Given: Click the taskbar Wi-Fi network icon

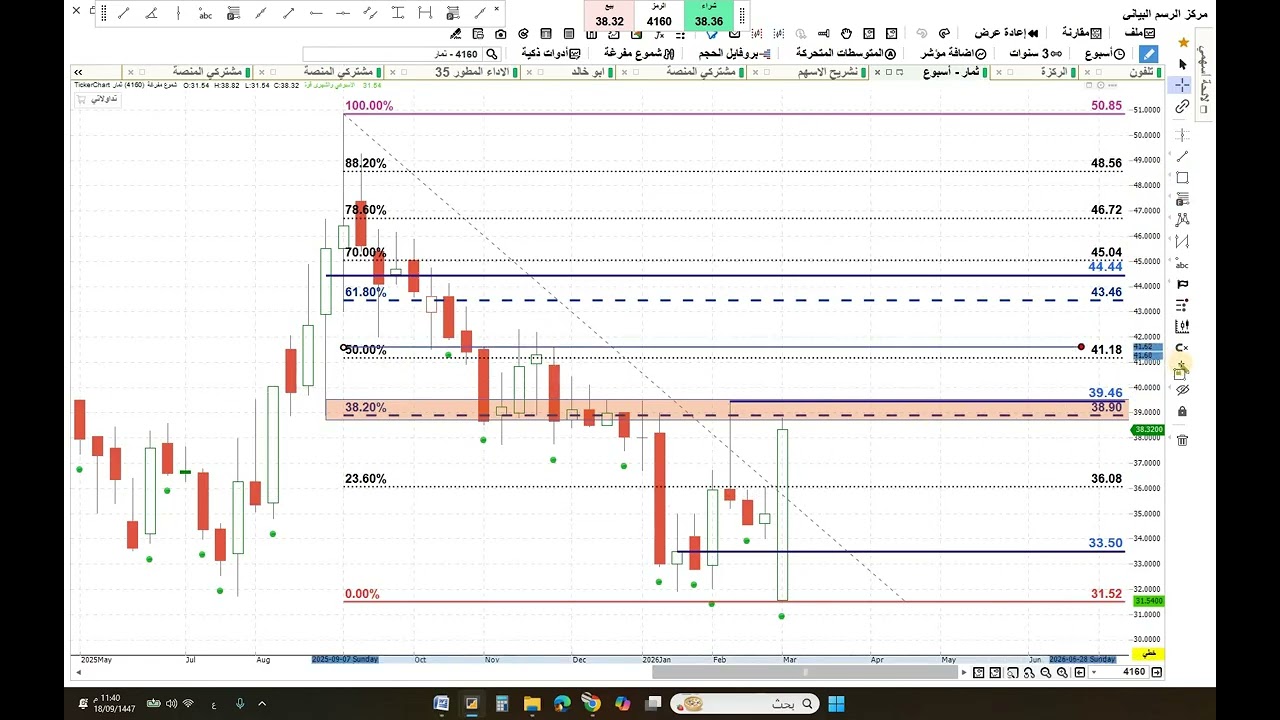Looking at the screenshot, I should 188,704.
